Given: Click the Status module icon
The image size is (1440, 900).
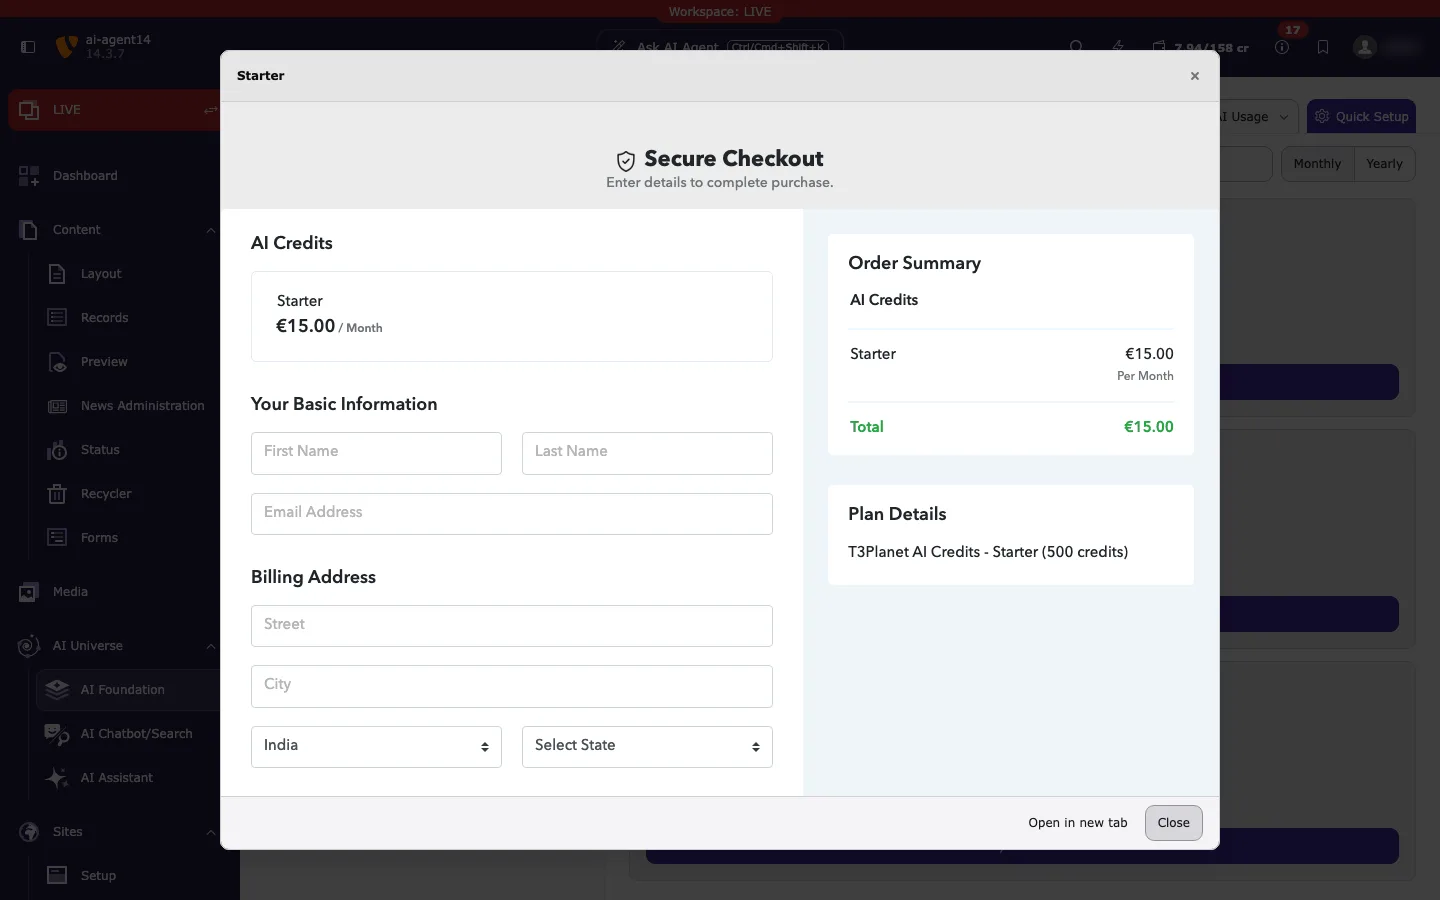Looking at the screenshot, I should click(57, 450).
